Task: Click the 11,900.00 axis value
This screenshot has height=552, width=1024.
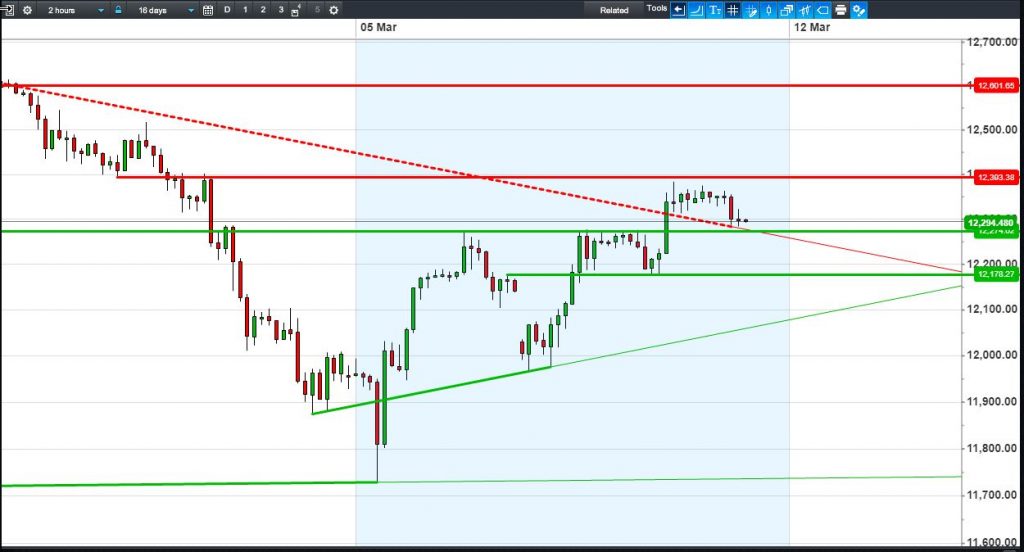Action: (x=991, y=401)
